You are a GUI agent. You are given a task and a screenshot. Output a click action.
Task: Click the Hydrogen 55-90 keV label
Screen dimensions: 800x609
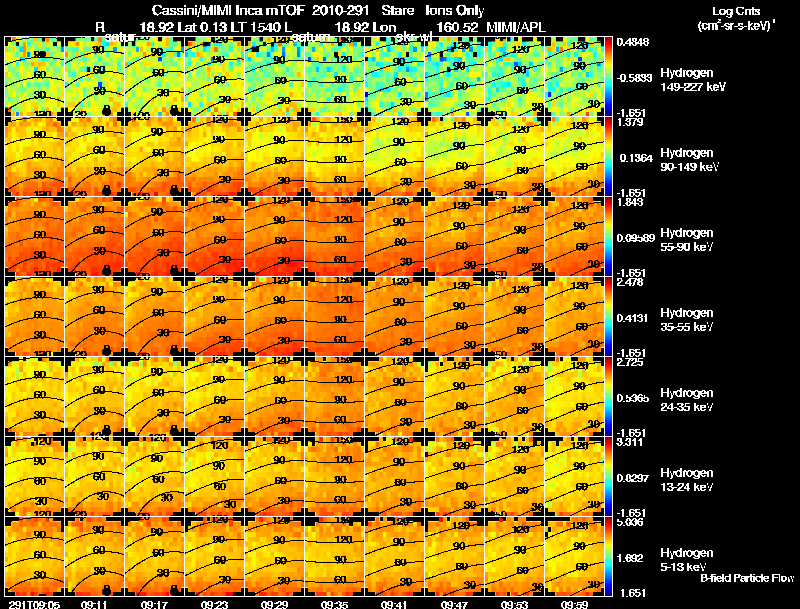coord(687,240)
